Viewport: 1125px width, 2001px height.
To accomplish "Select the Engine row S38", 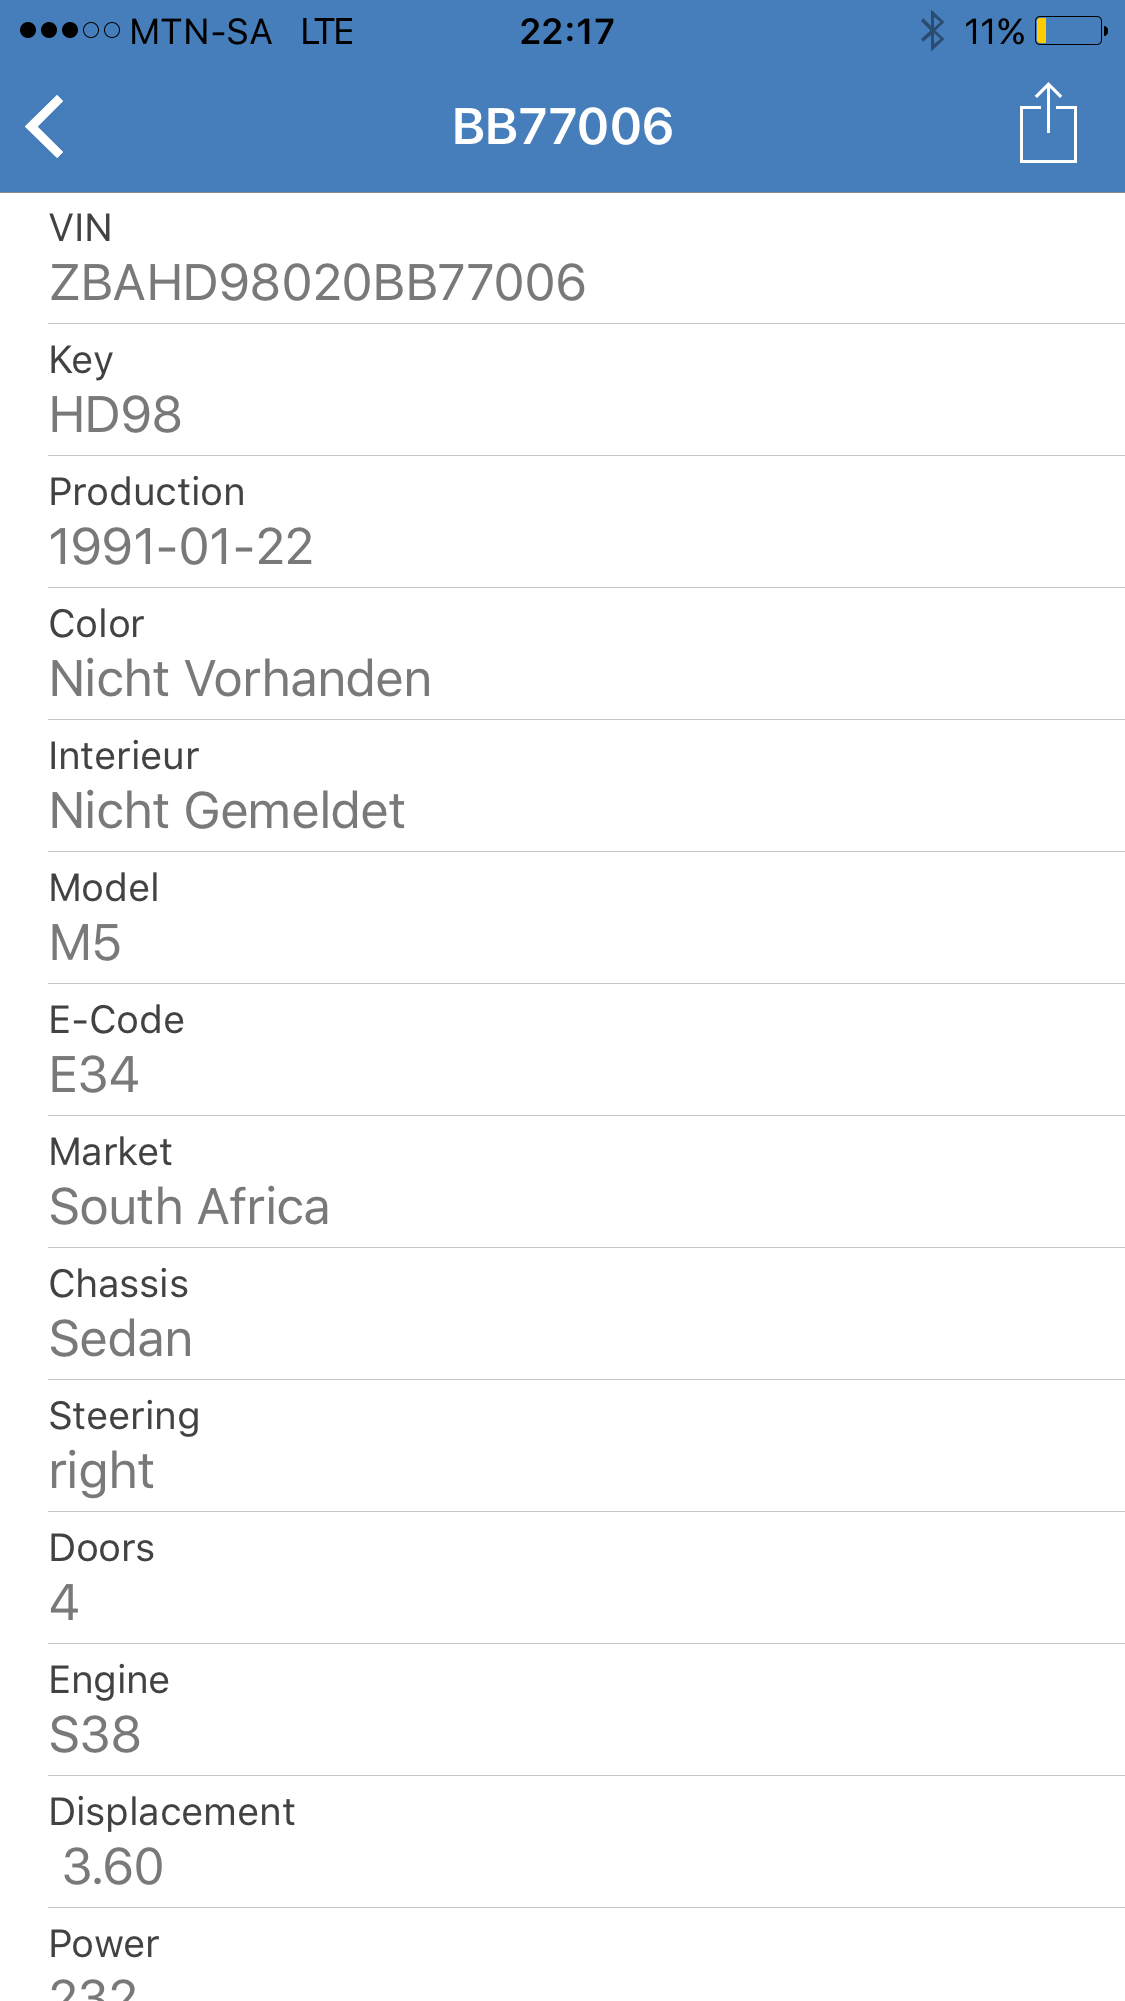I will click(562, 1710).
